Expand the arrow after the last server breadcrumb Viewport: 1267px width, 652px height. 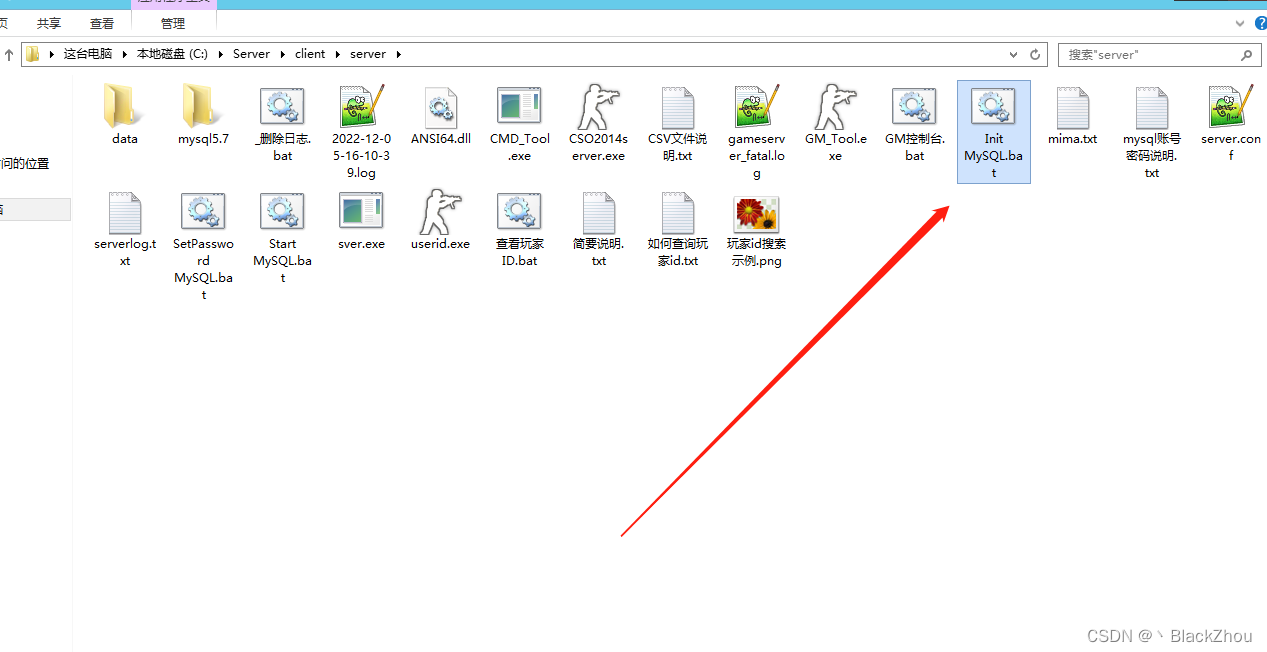click(398, 54)
